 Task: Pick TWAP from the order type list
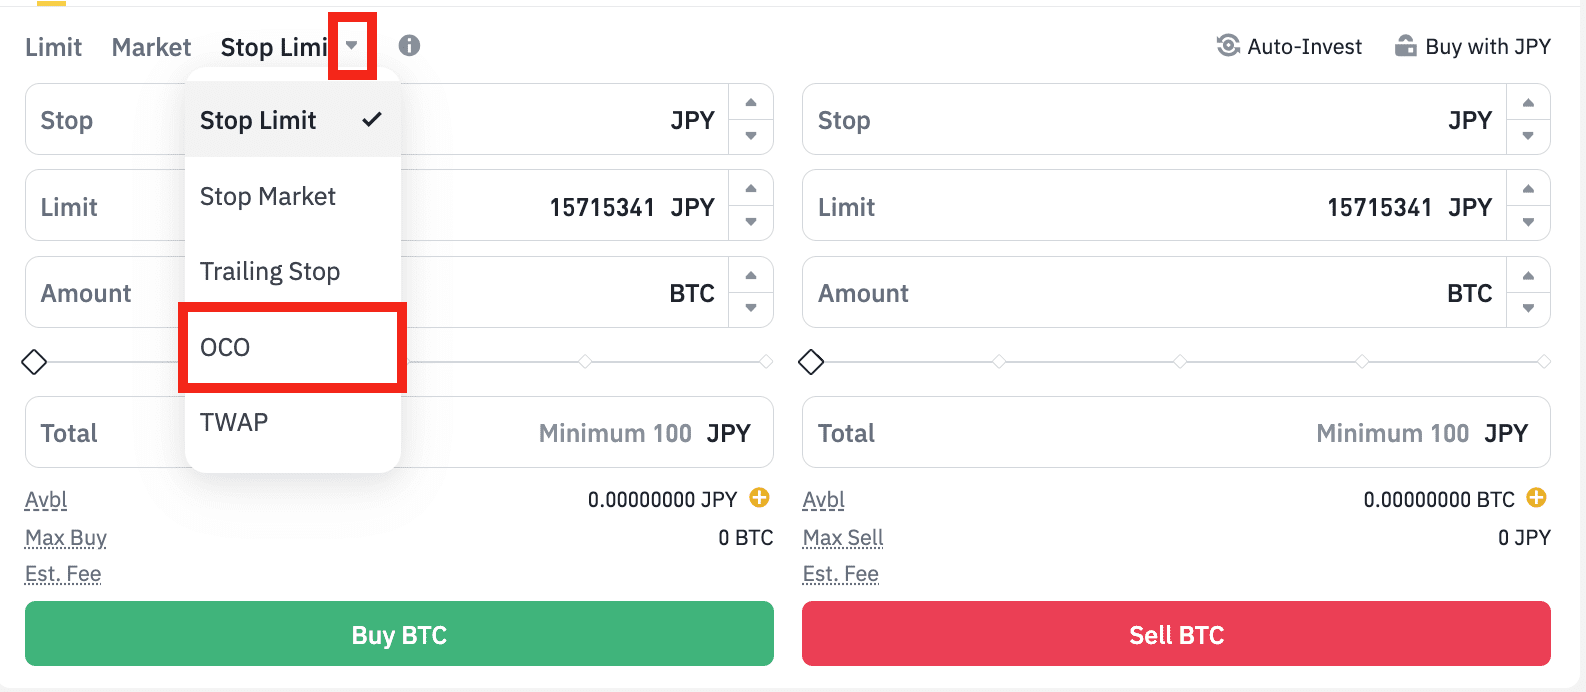[x=234, y=422]
